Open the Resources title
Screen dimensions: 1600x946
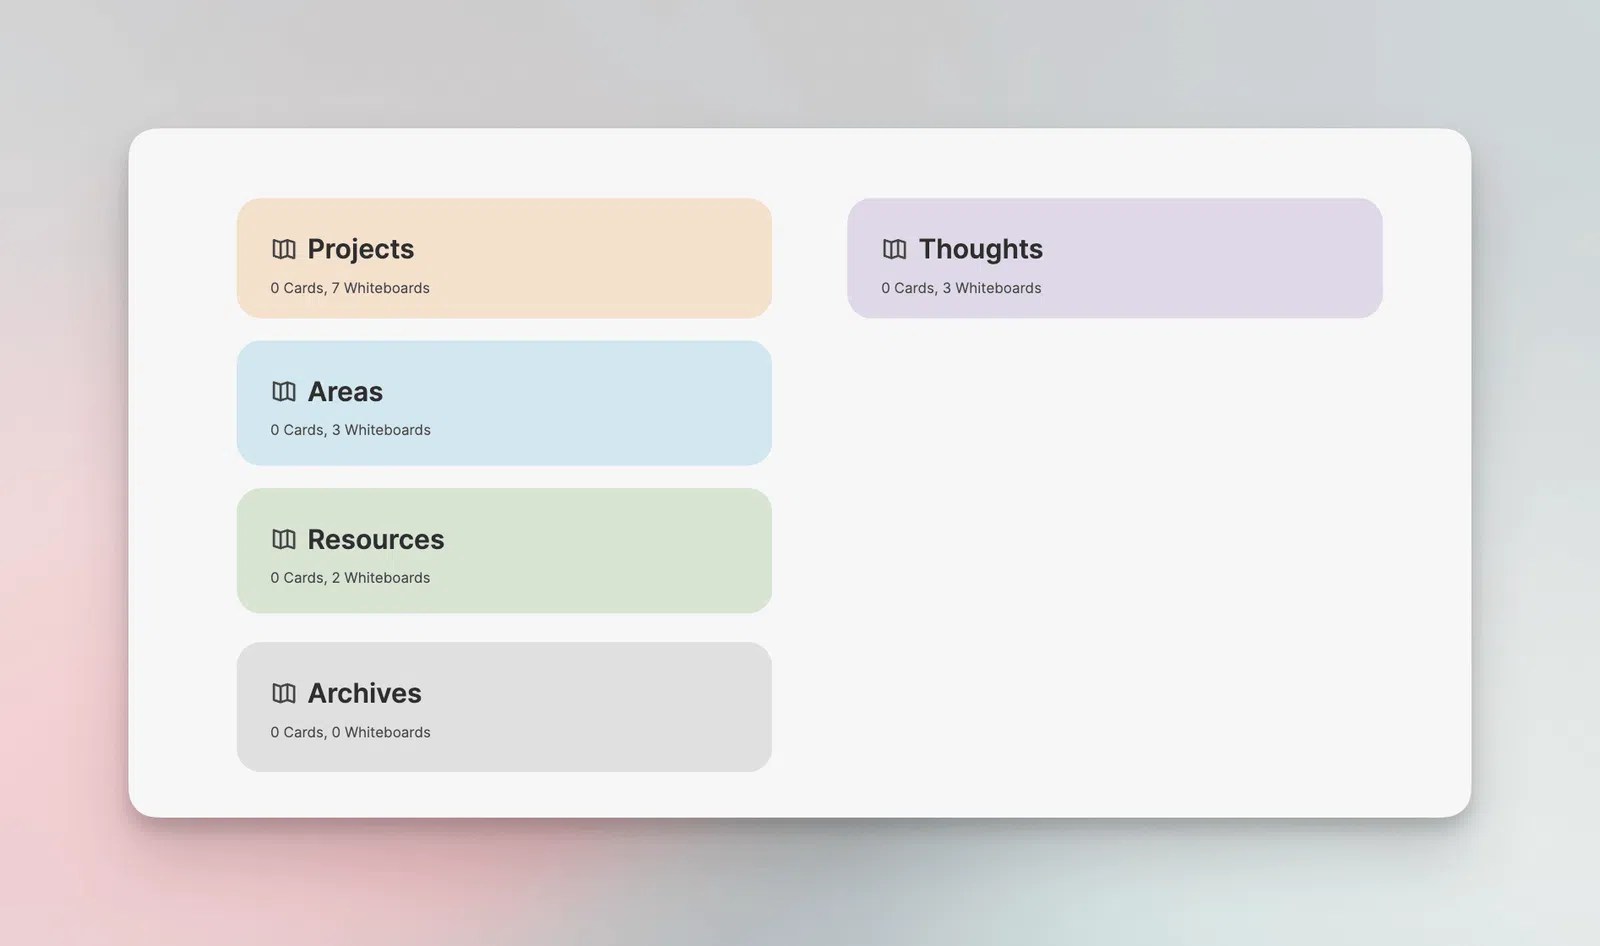tap(376, 540)
